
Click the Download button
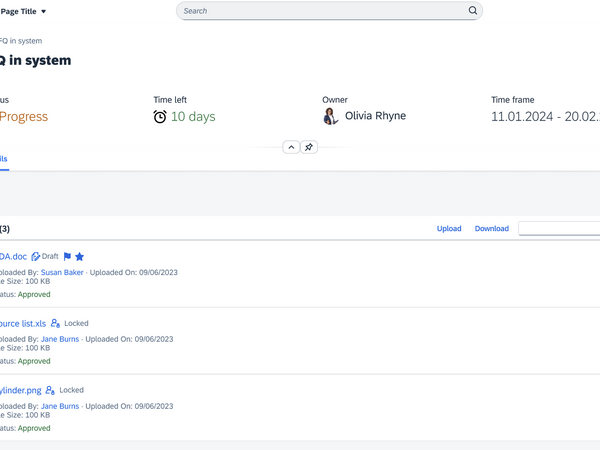click(491, 229)
